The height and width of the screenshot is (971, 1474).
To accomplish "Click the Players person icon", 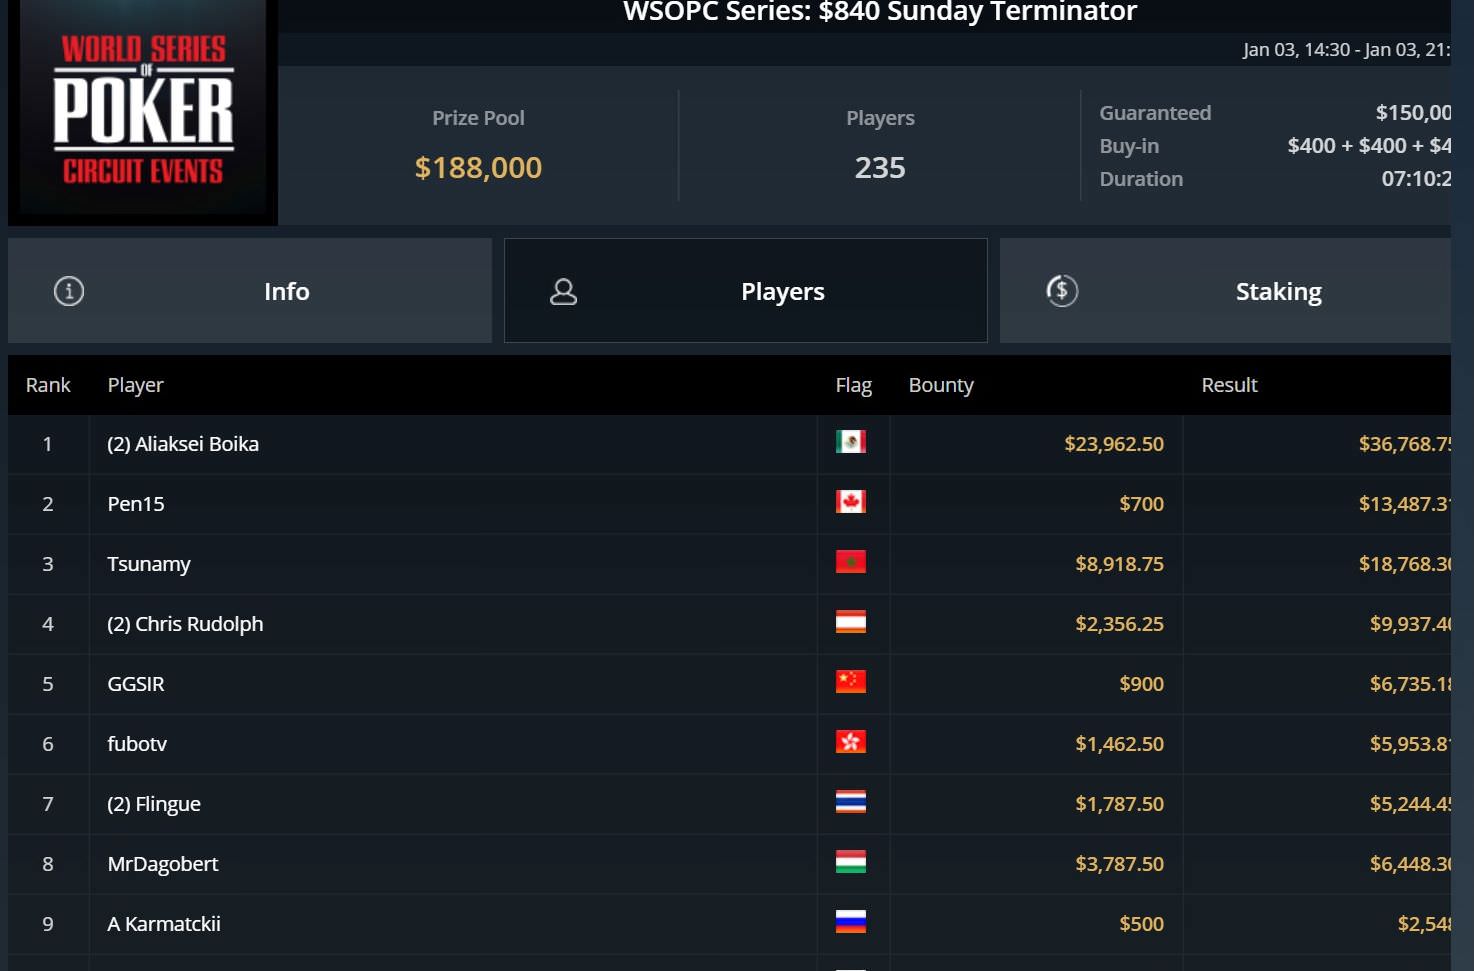I will pyautogui.click(x=564, y=291).
